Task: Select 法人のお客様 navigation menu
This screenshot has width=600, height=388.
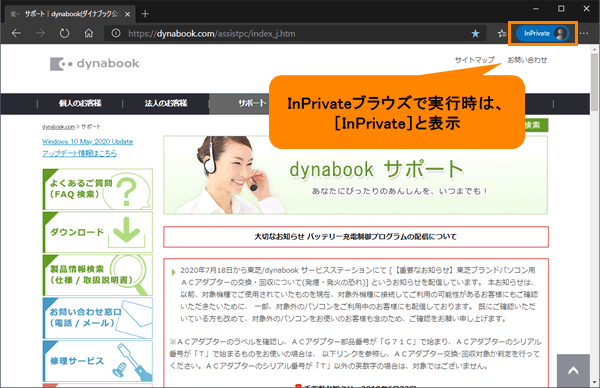Action: click(x=166, y=103)
